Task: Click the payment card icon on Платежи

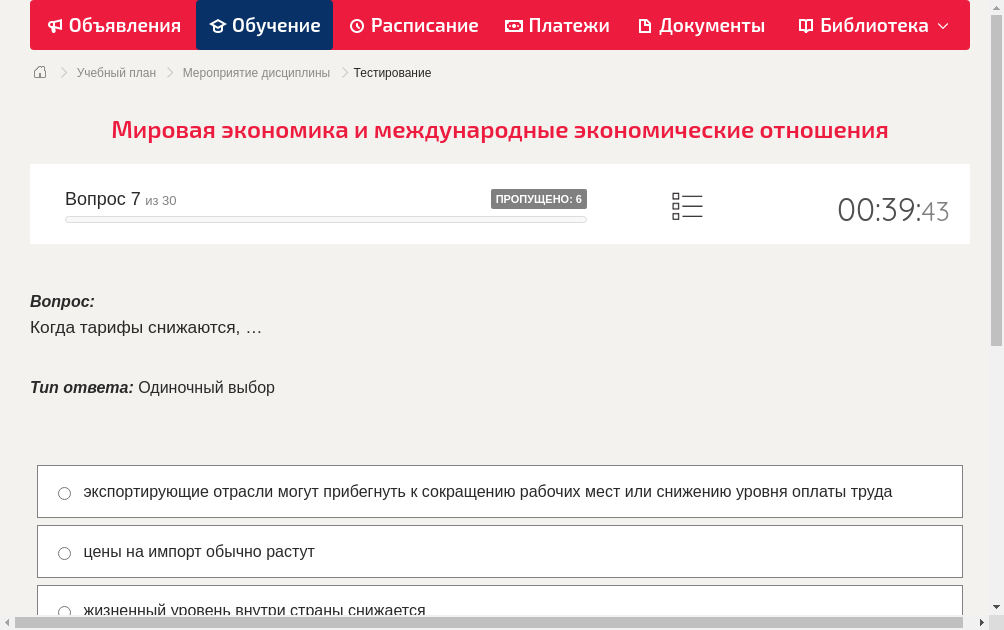Action: (x=515, y=25)
